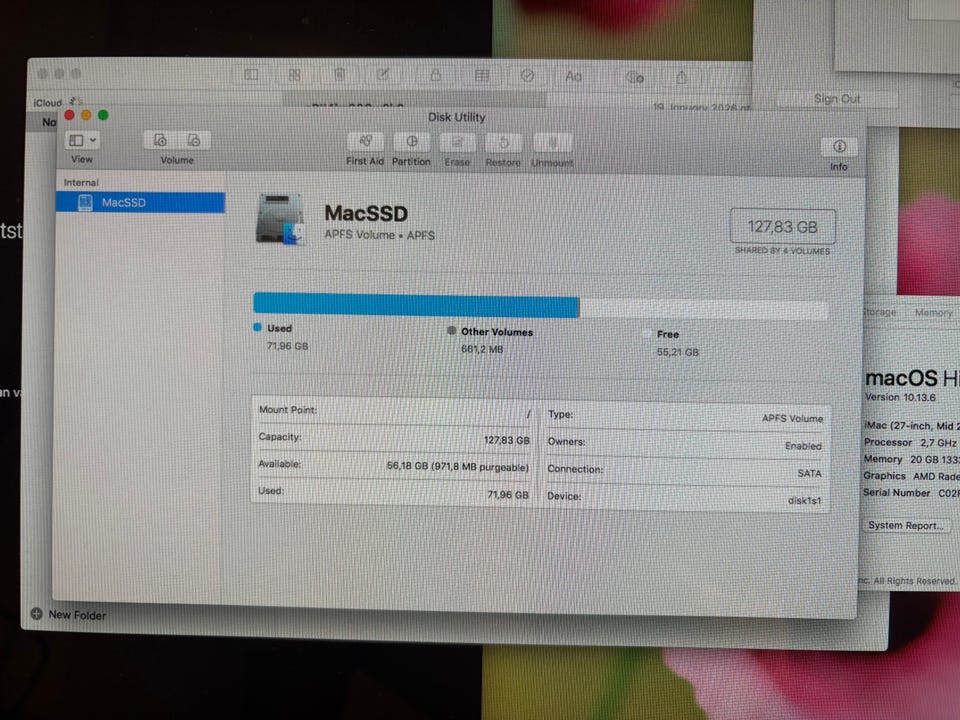The height and width of the screenshot is (720, 960).
Task: Click the Erase toolbar icon
Action: coord(457,143)
